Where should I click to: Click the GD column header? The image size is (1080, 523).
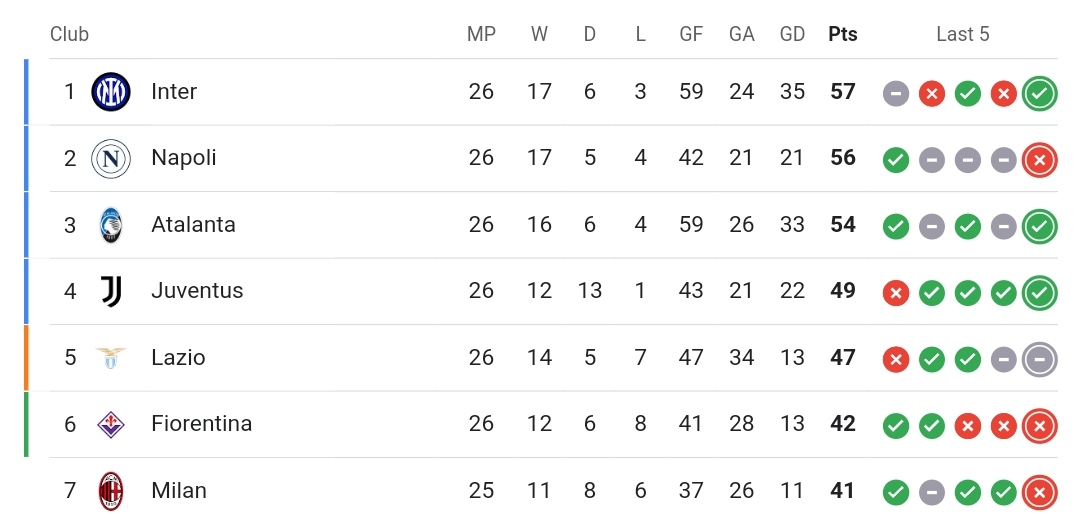(792, 34)
